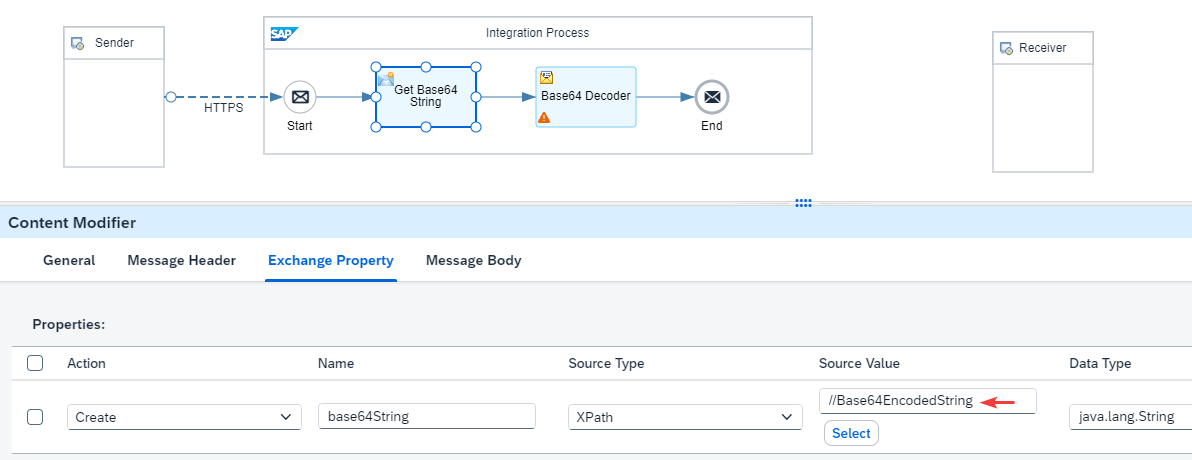The image size is (1192, 460).
Task: Click the Receiver participant icon
Action: pos(1007,48)
